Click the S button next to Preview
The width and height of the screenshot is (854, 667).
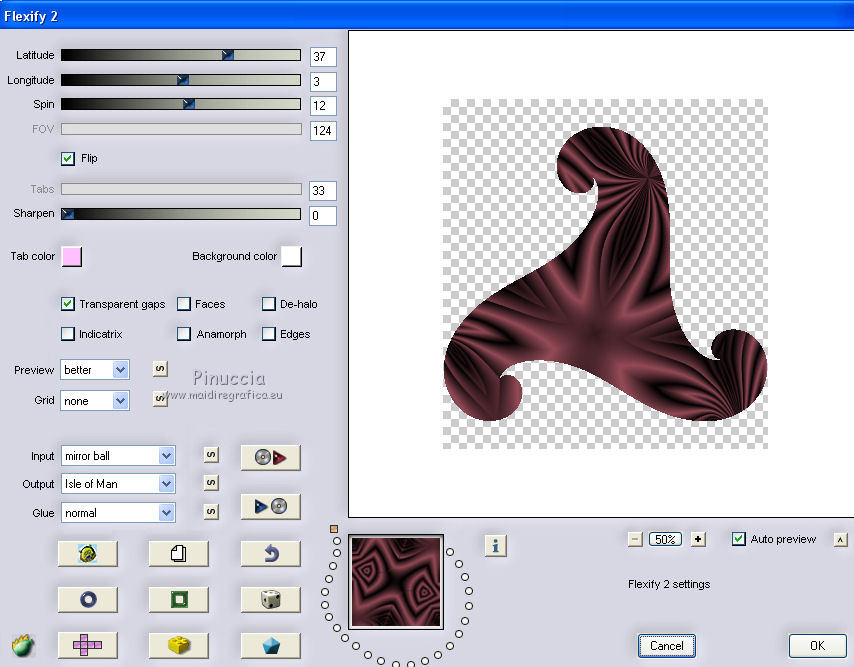click(x=160, y=369)
